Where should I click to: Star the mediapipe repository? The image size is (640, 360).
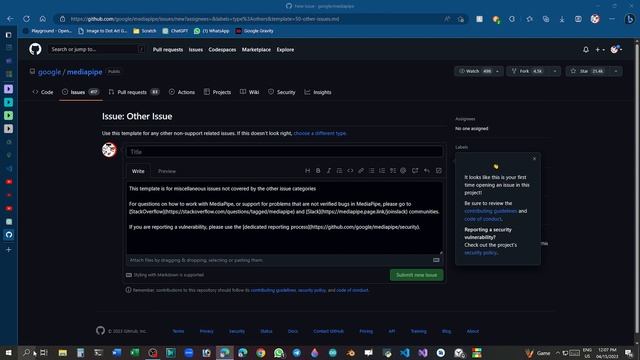click(x=588, y=71)
